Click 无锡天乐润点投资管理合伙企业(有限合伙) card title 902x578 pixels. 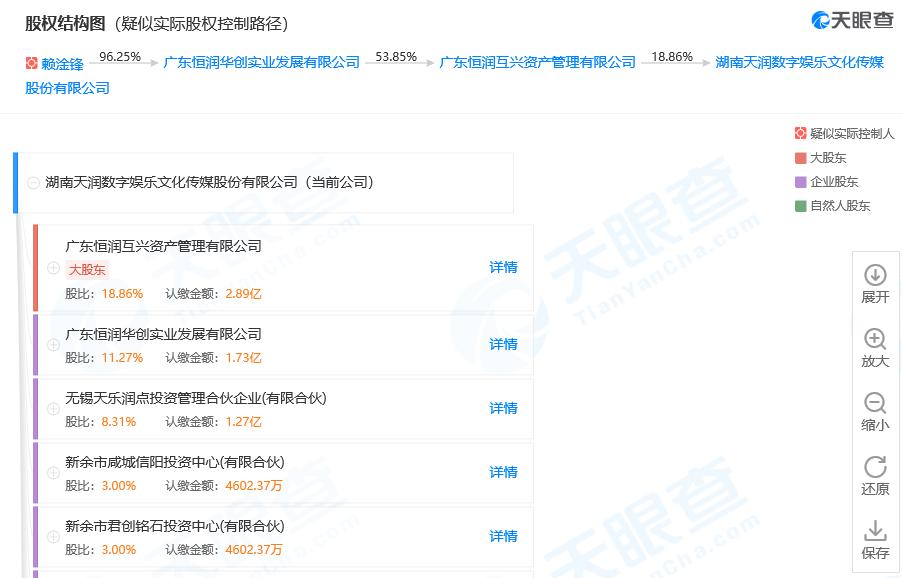(x=196, y=398)
